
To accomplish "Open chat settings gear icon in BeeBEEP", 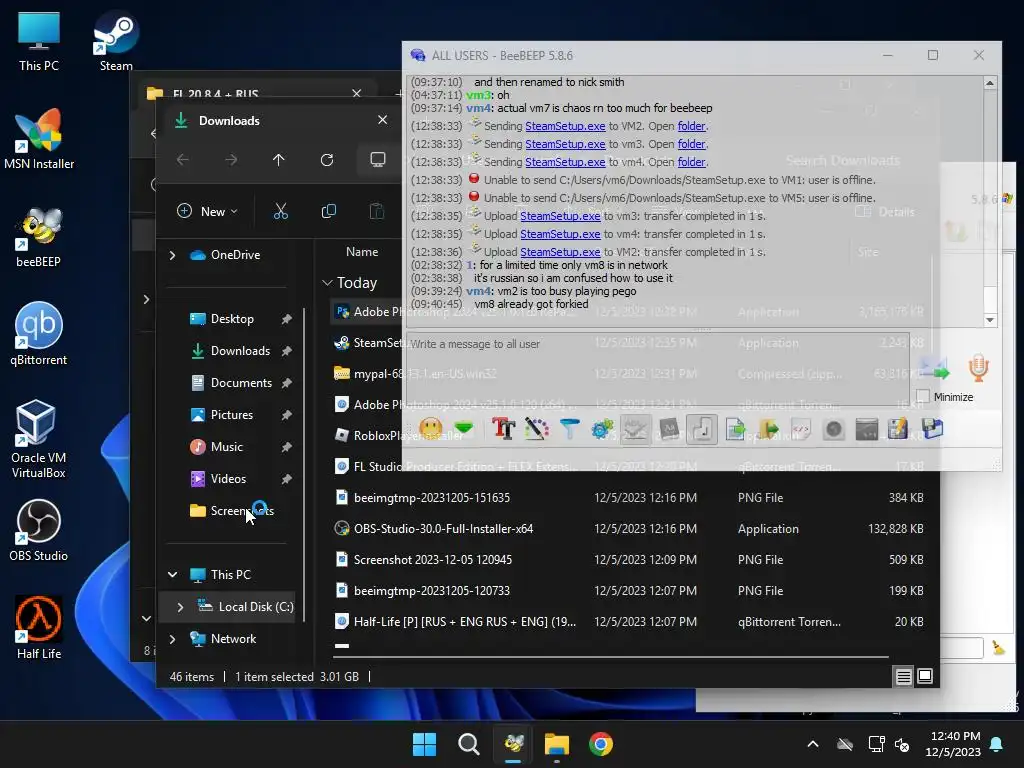I will pyautogui.click(x=602, y=429).
